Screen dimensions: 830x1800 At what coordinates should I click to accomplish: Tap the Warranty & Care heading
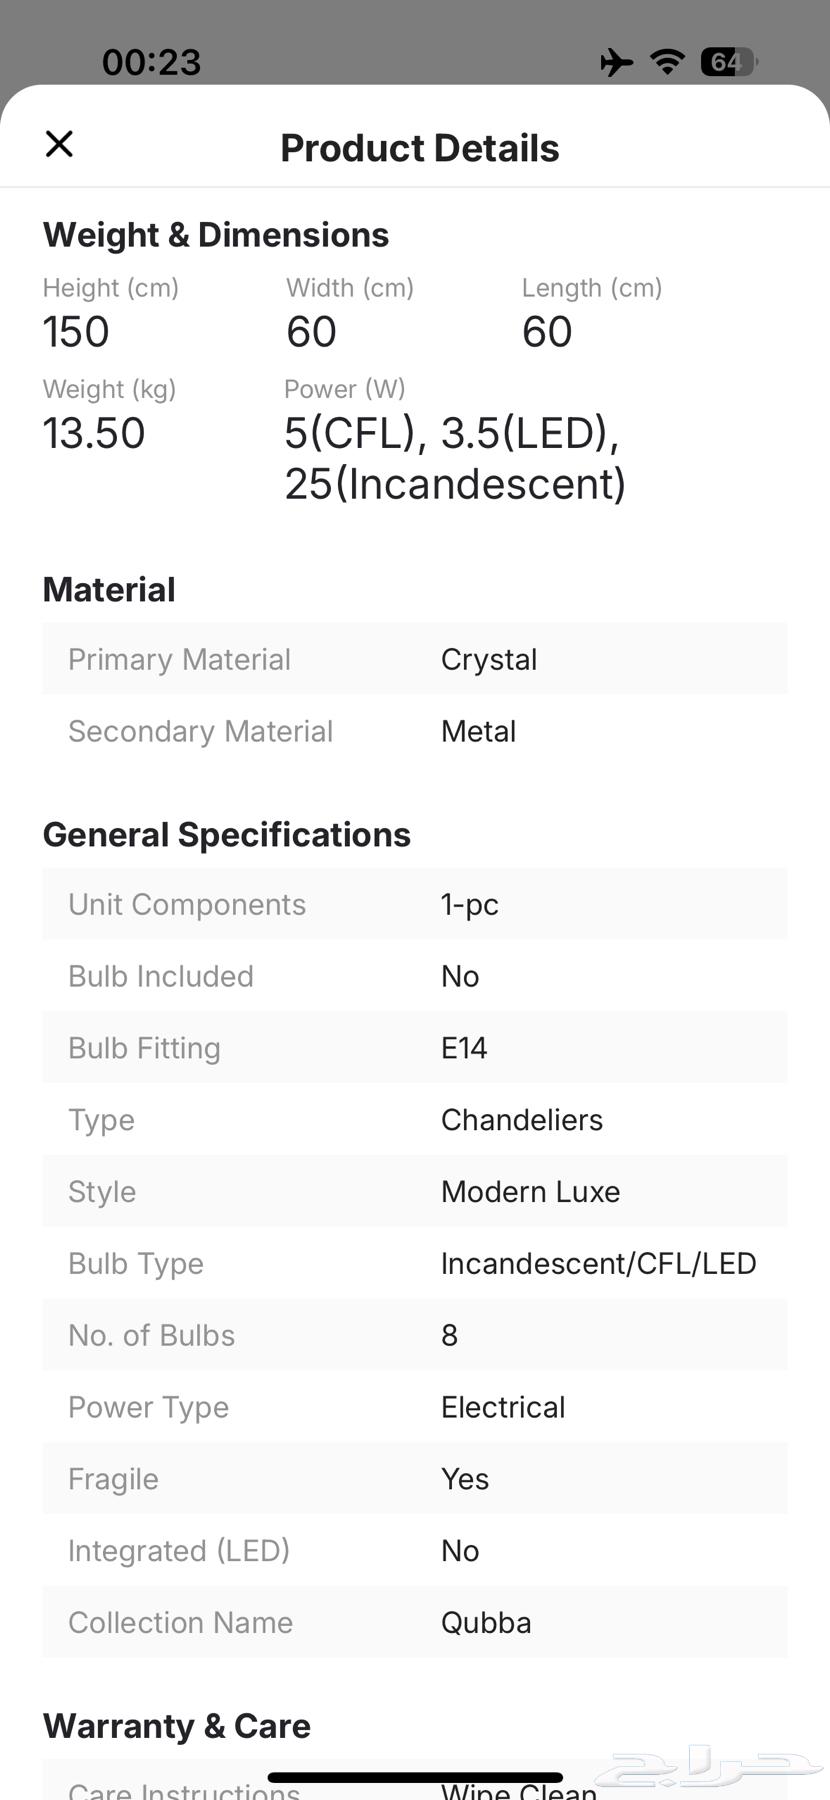[x=177, y=1726]
